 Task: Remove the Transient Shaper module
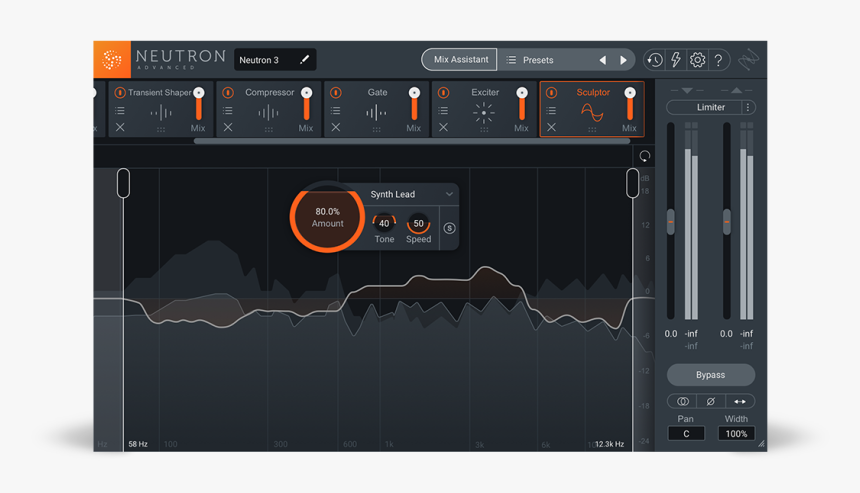pyautogui.click(x=120, y=127)
